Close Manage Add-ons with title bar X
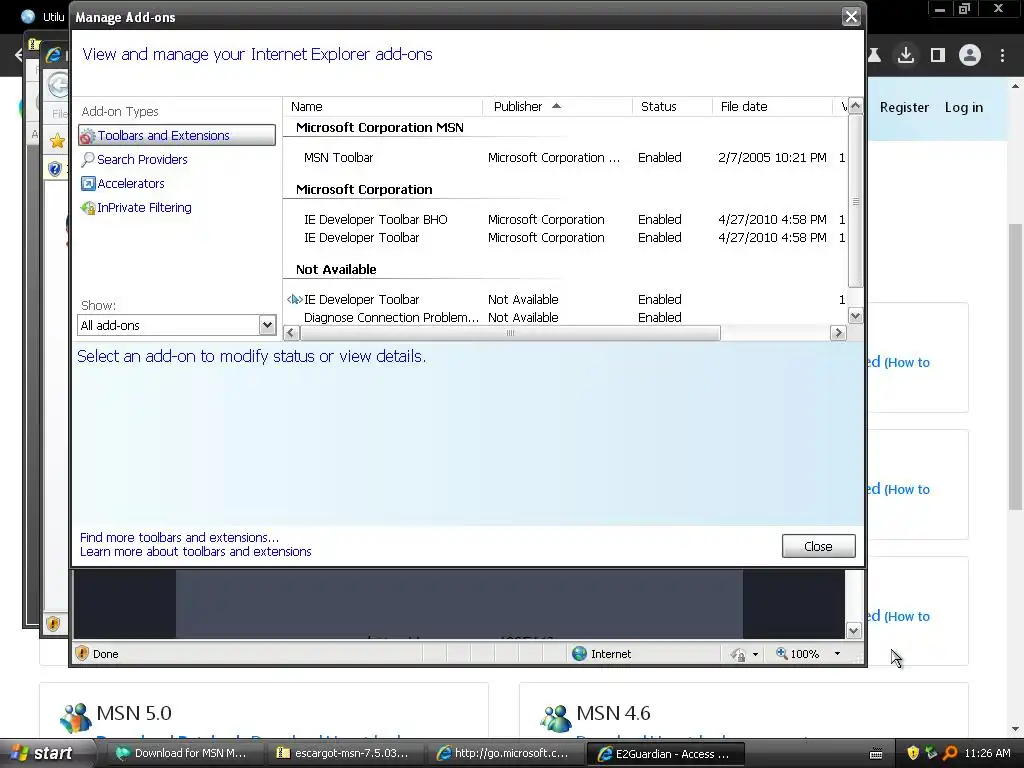Viewport: 1024px width, 768px height. tap(851, 16)
